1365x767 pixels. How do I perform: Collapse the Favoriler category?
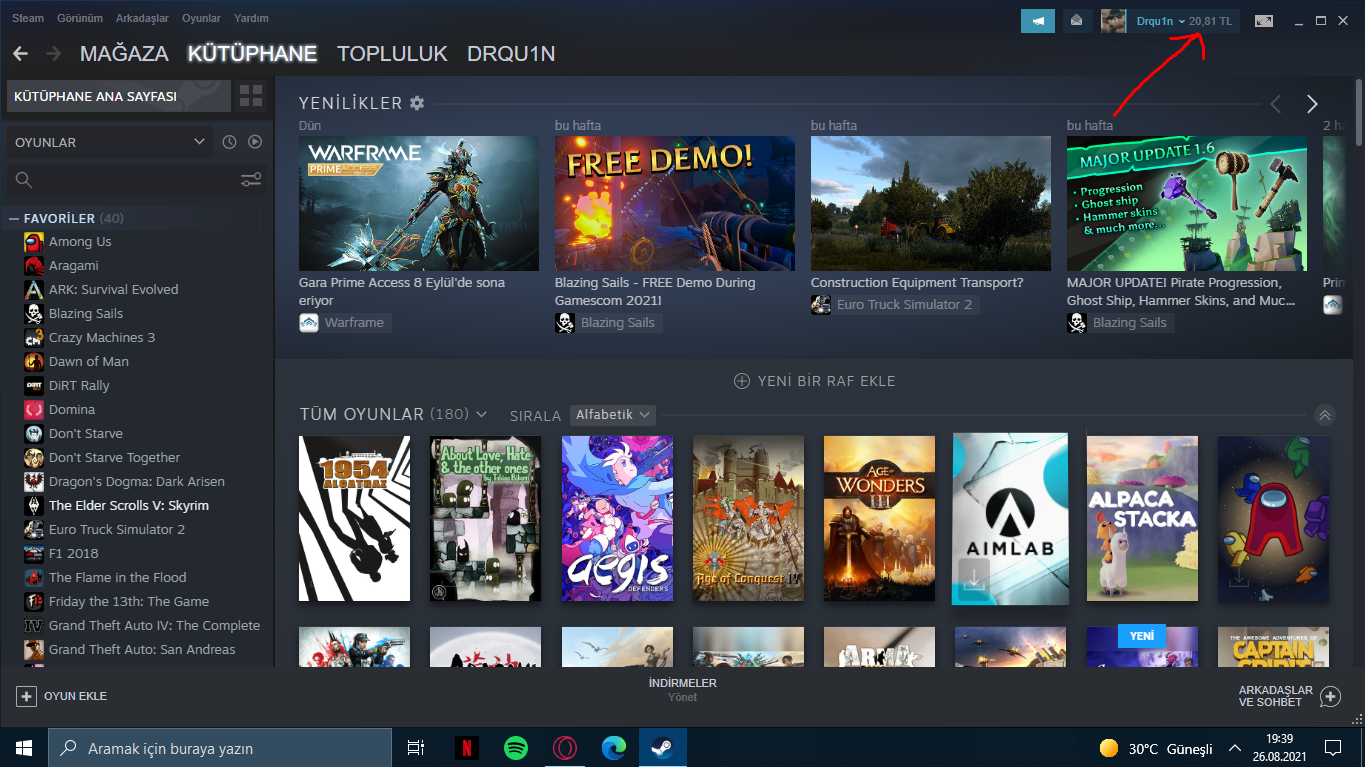point(14,218)
